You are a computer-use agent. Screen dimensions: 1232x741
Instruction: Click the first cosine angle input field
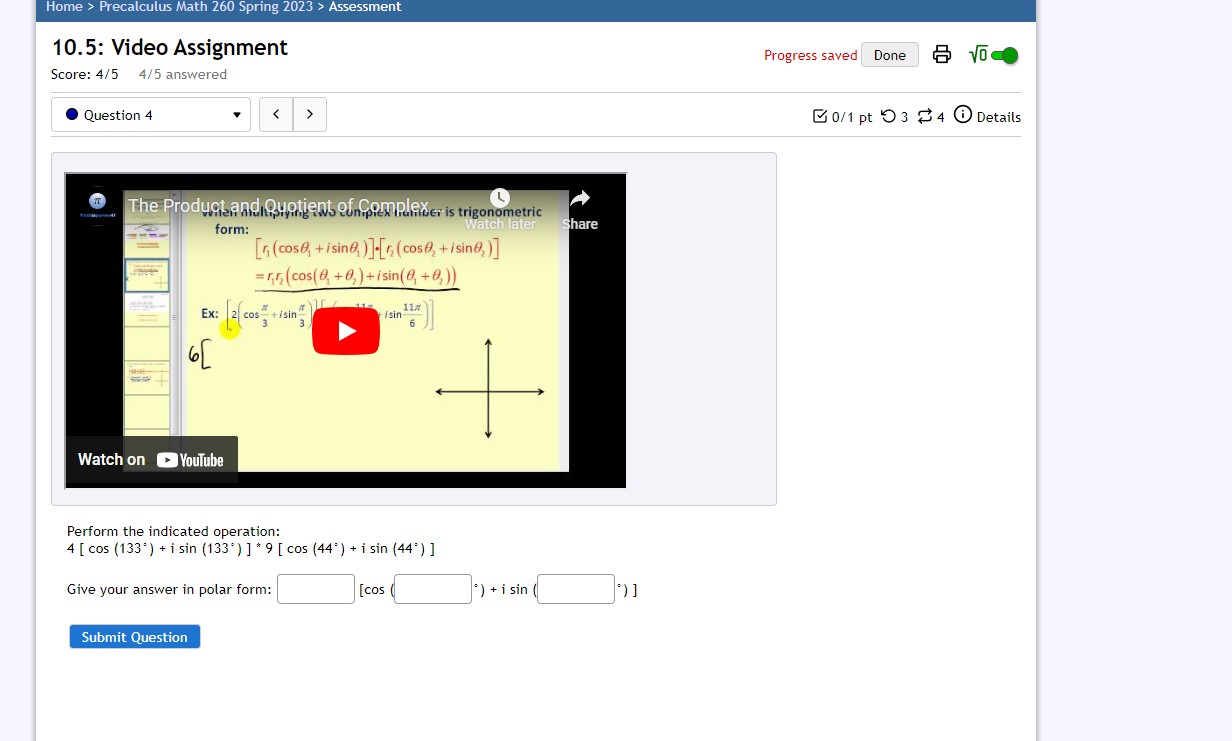tap(432, 589)
